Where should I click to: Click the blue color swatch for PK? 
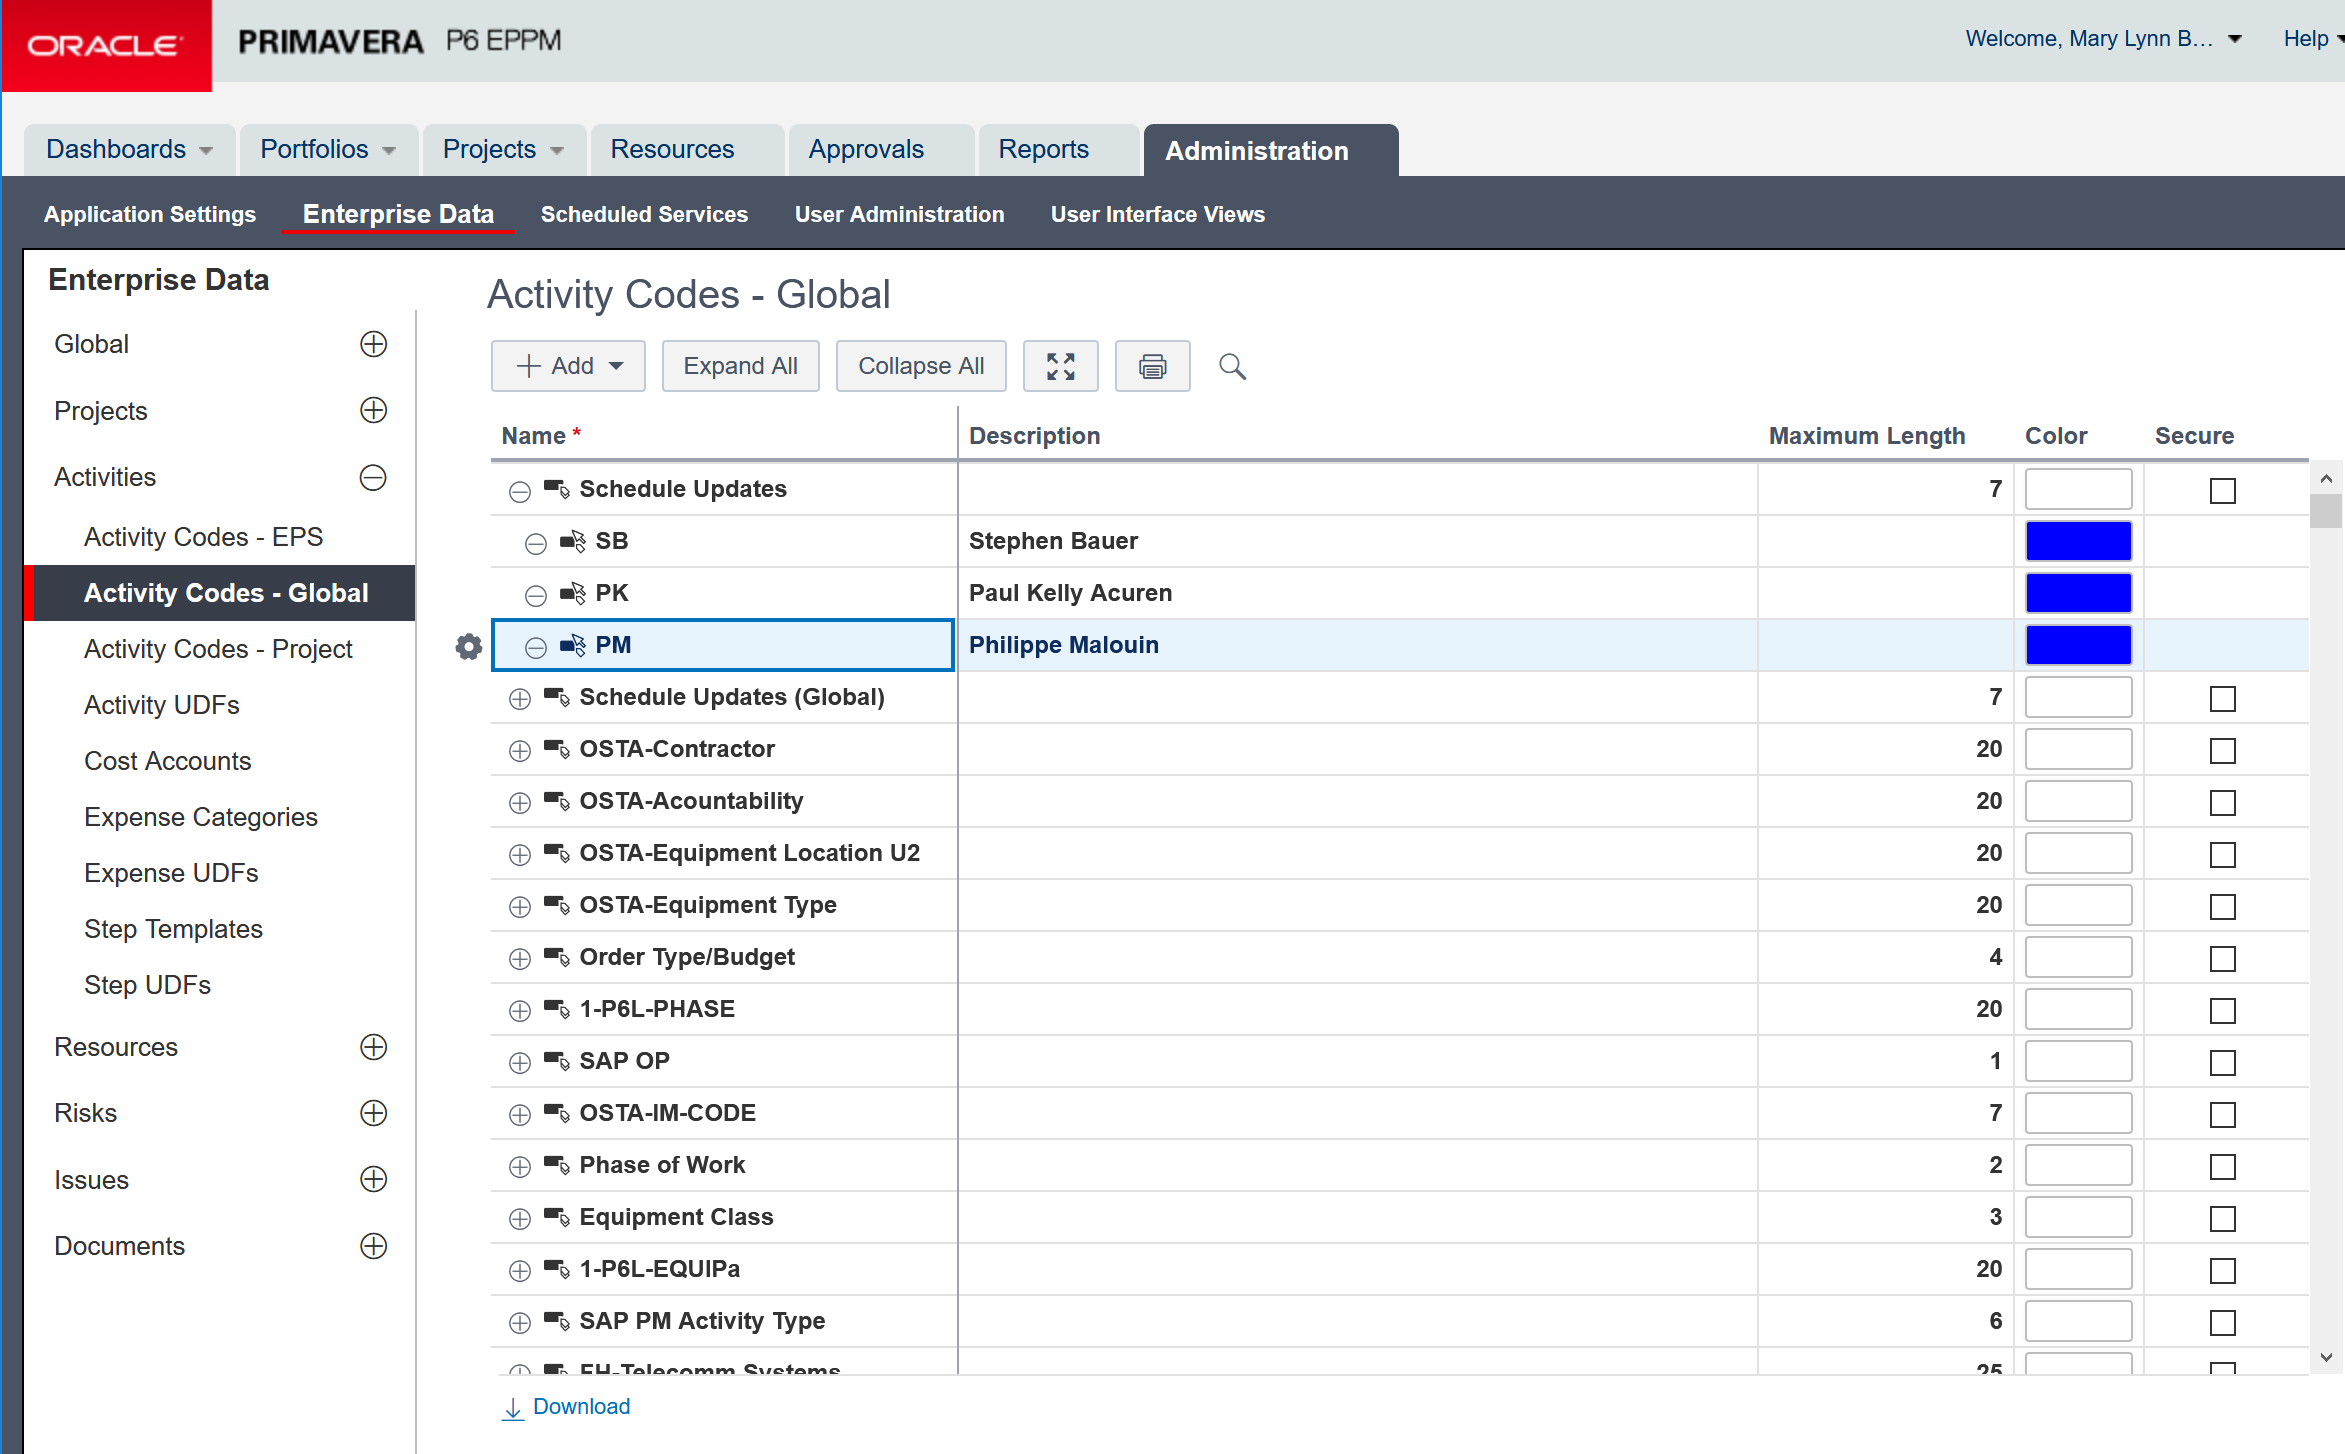[x=2078, y=593]
